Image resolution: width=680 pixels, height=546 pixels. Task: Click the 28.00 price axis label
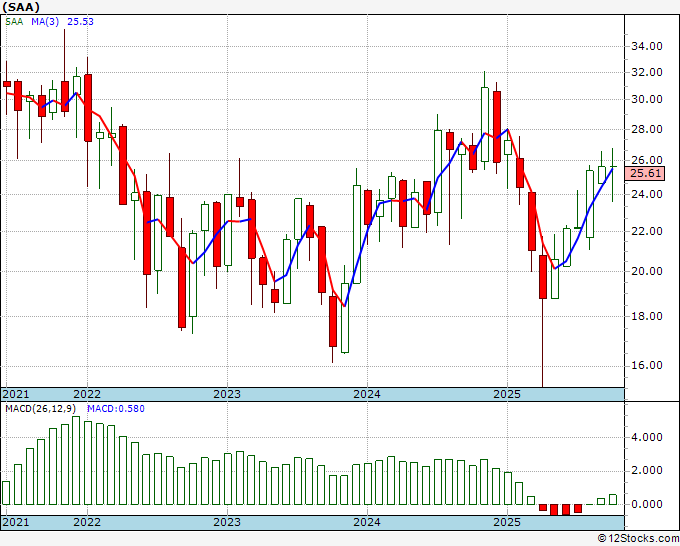coord(647,129)
